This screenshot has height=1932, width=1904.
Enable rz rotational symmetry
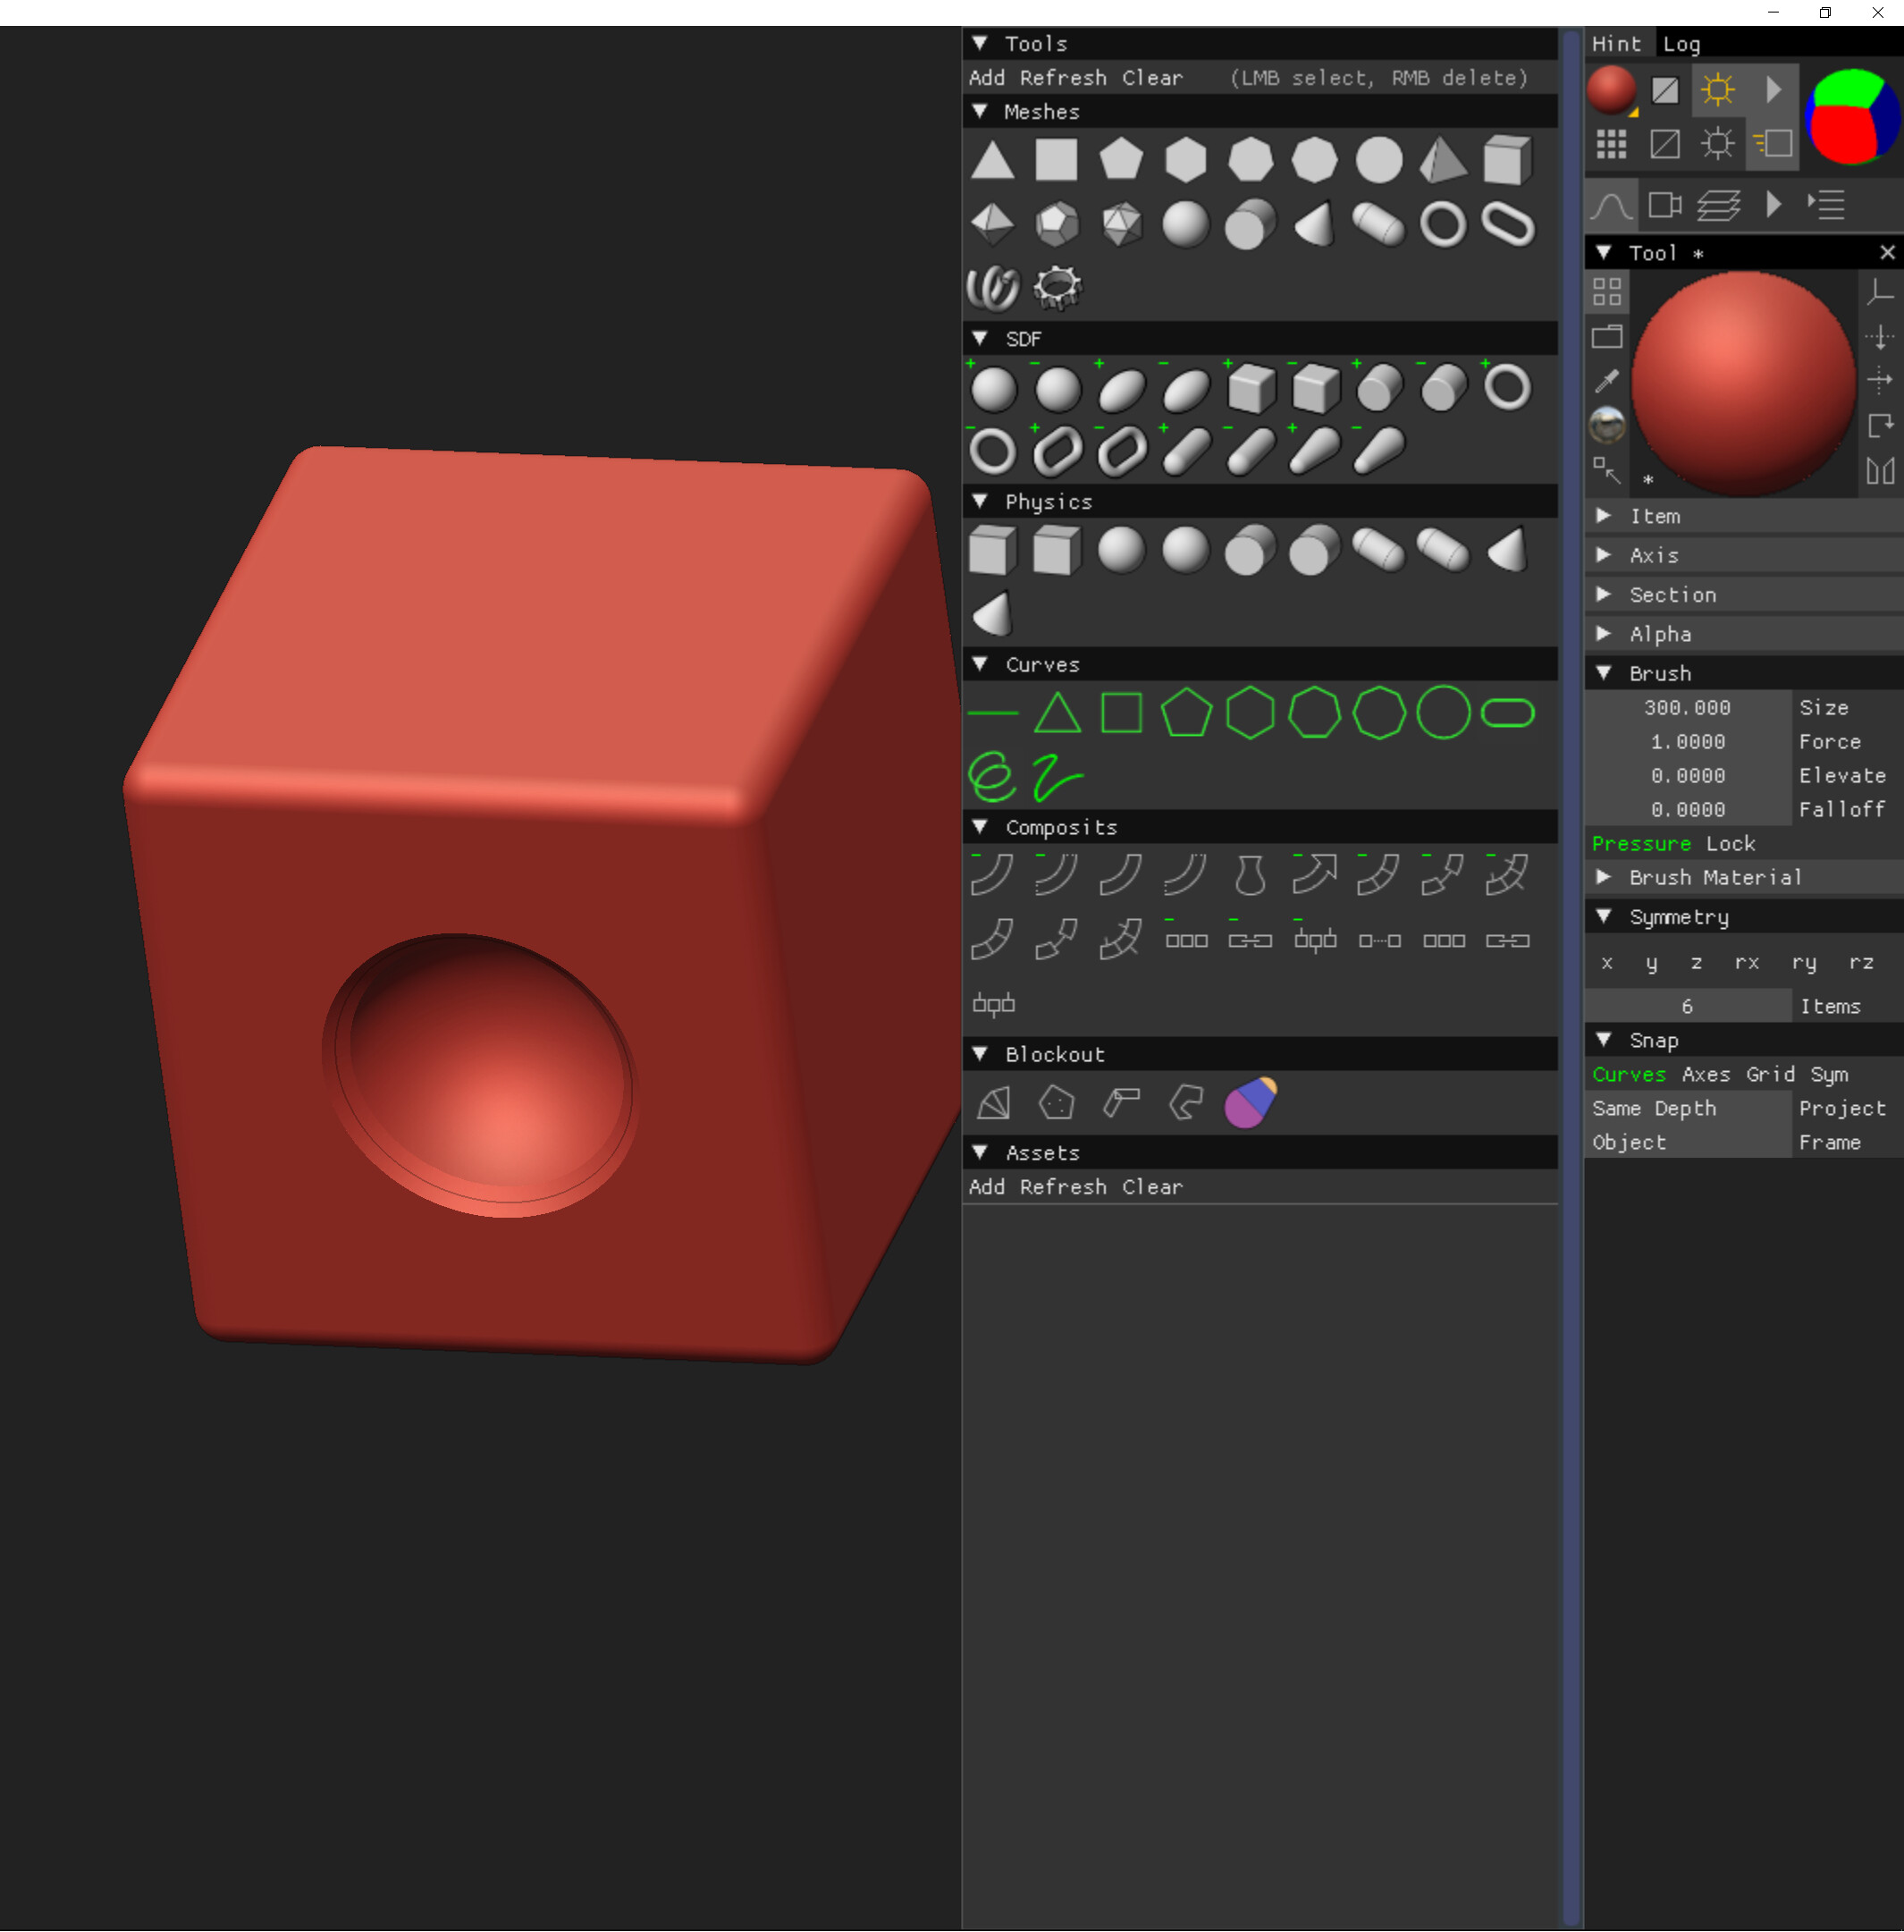click(x=1861, y=962)
